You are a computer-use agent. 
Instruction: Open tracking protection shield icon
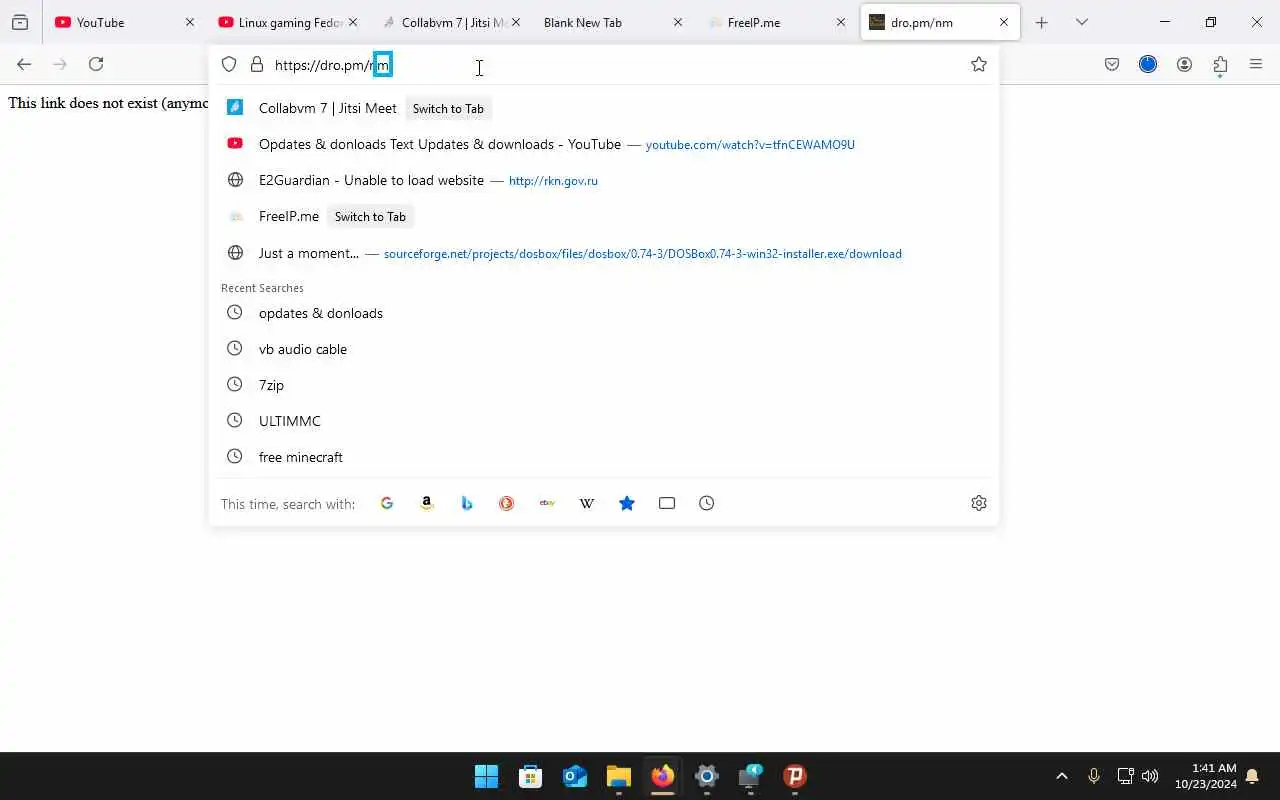click(229, 64)
